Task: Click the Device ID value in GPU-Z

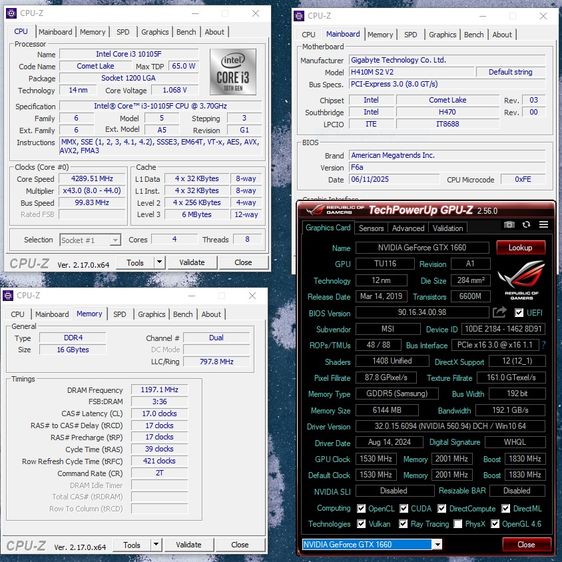Action: click(x=503, y=329)
